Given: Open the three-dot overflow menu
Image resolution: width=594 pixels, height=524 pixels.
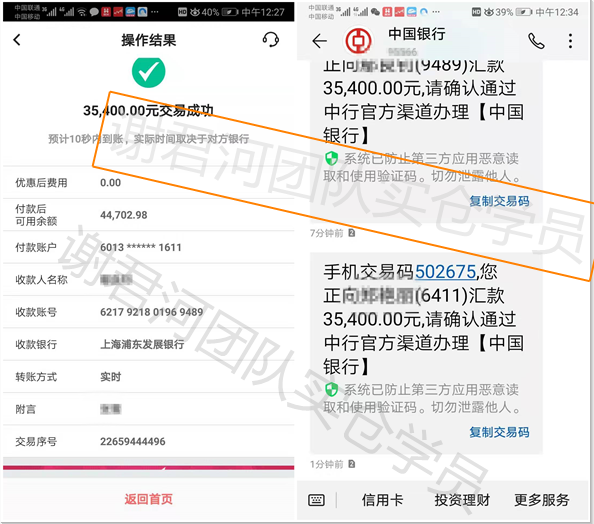Looking at the screenshot, I should click(x=570, y=41).
